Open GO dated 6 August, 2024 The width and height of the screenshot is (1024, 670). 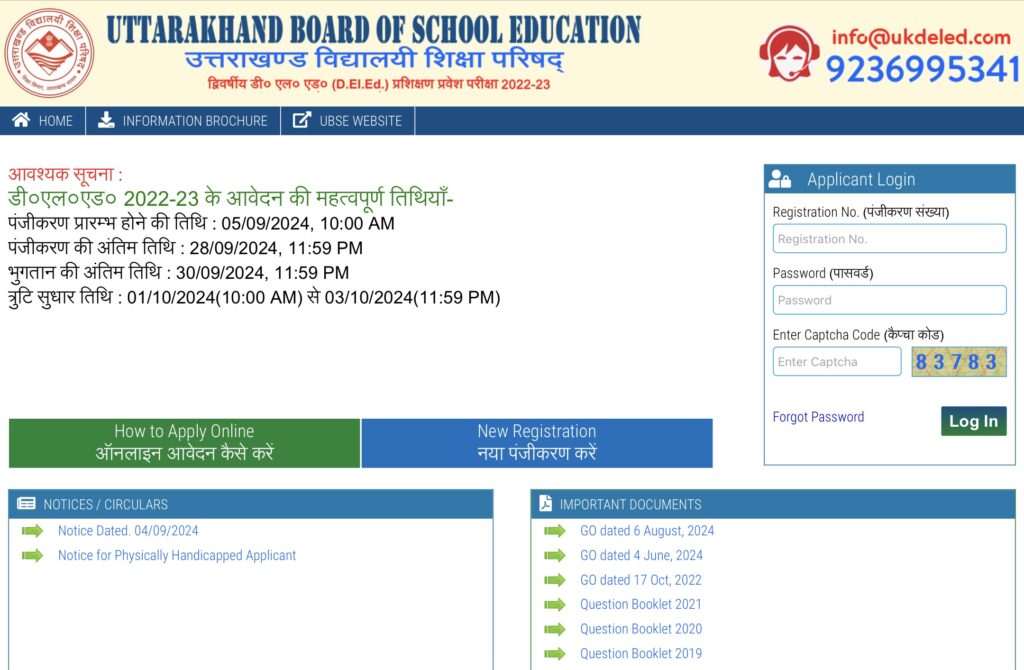(647, 531)
